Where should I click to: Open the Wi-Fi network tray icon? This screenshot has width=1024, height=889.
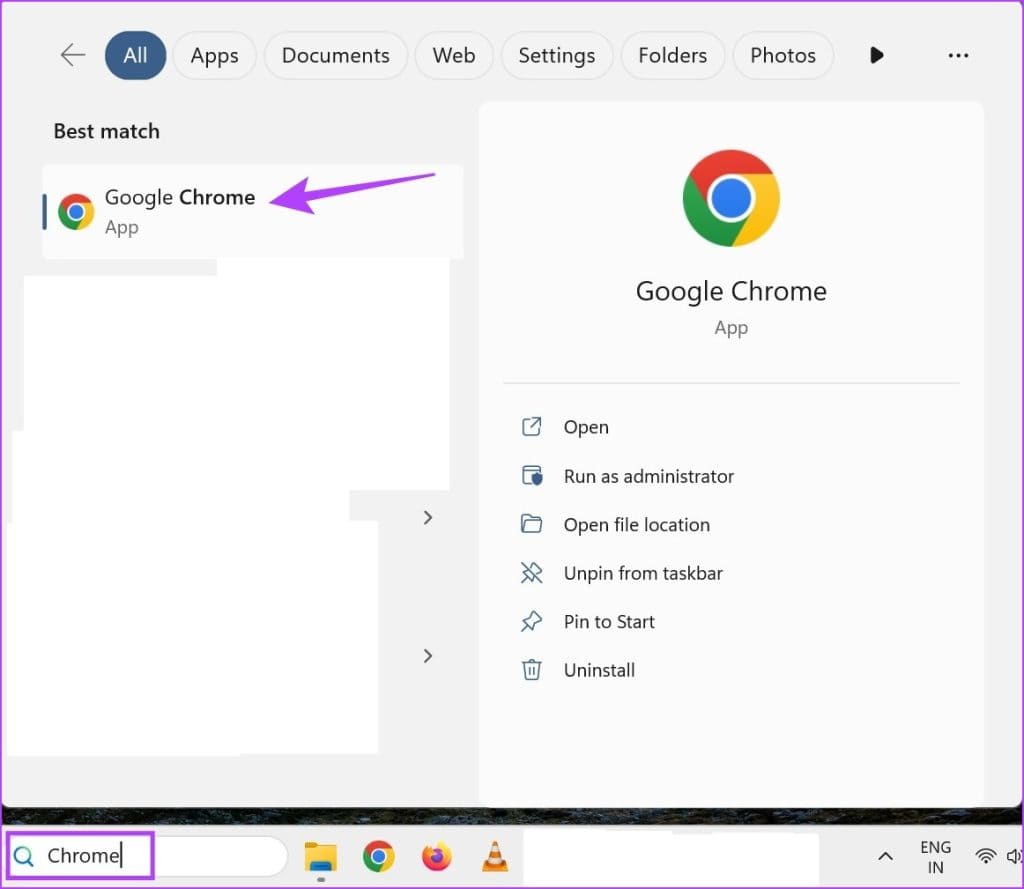click(x=985, y=856)
